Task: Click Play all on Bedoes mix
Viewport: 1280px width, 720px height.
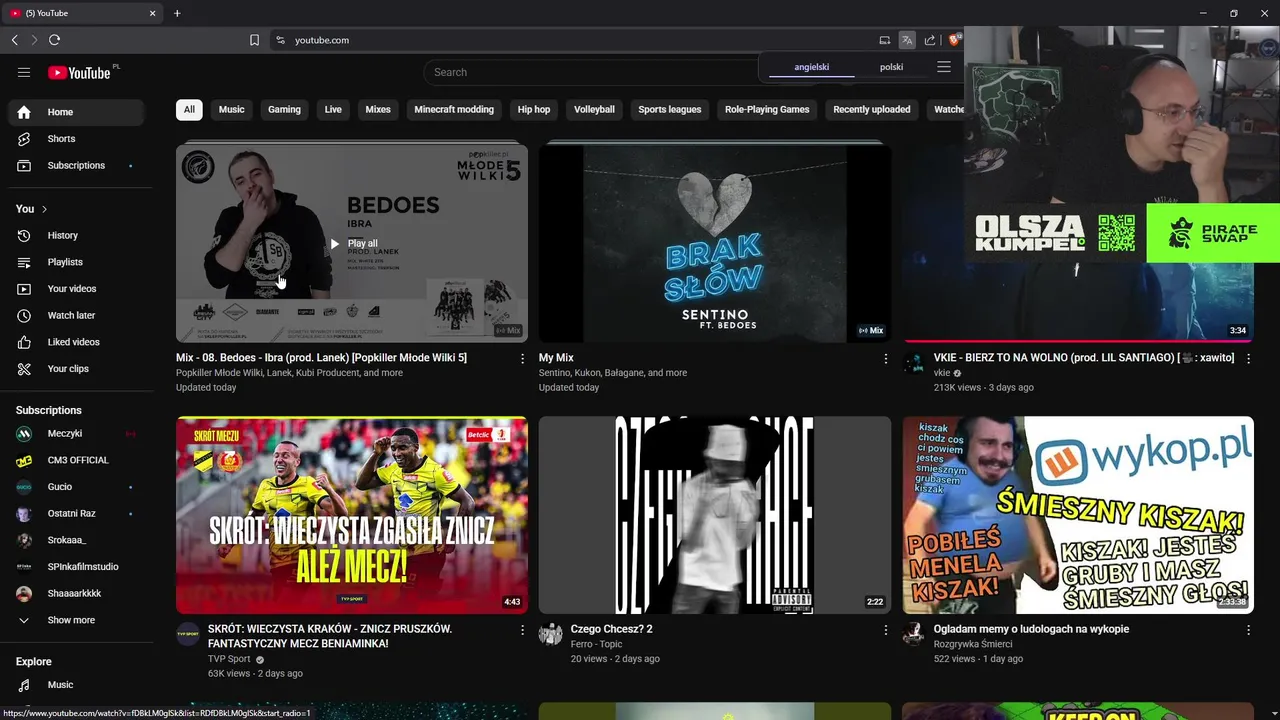Action: pyautogui.click(x=353, y=244)
